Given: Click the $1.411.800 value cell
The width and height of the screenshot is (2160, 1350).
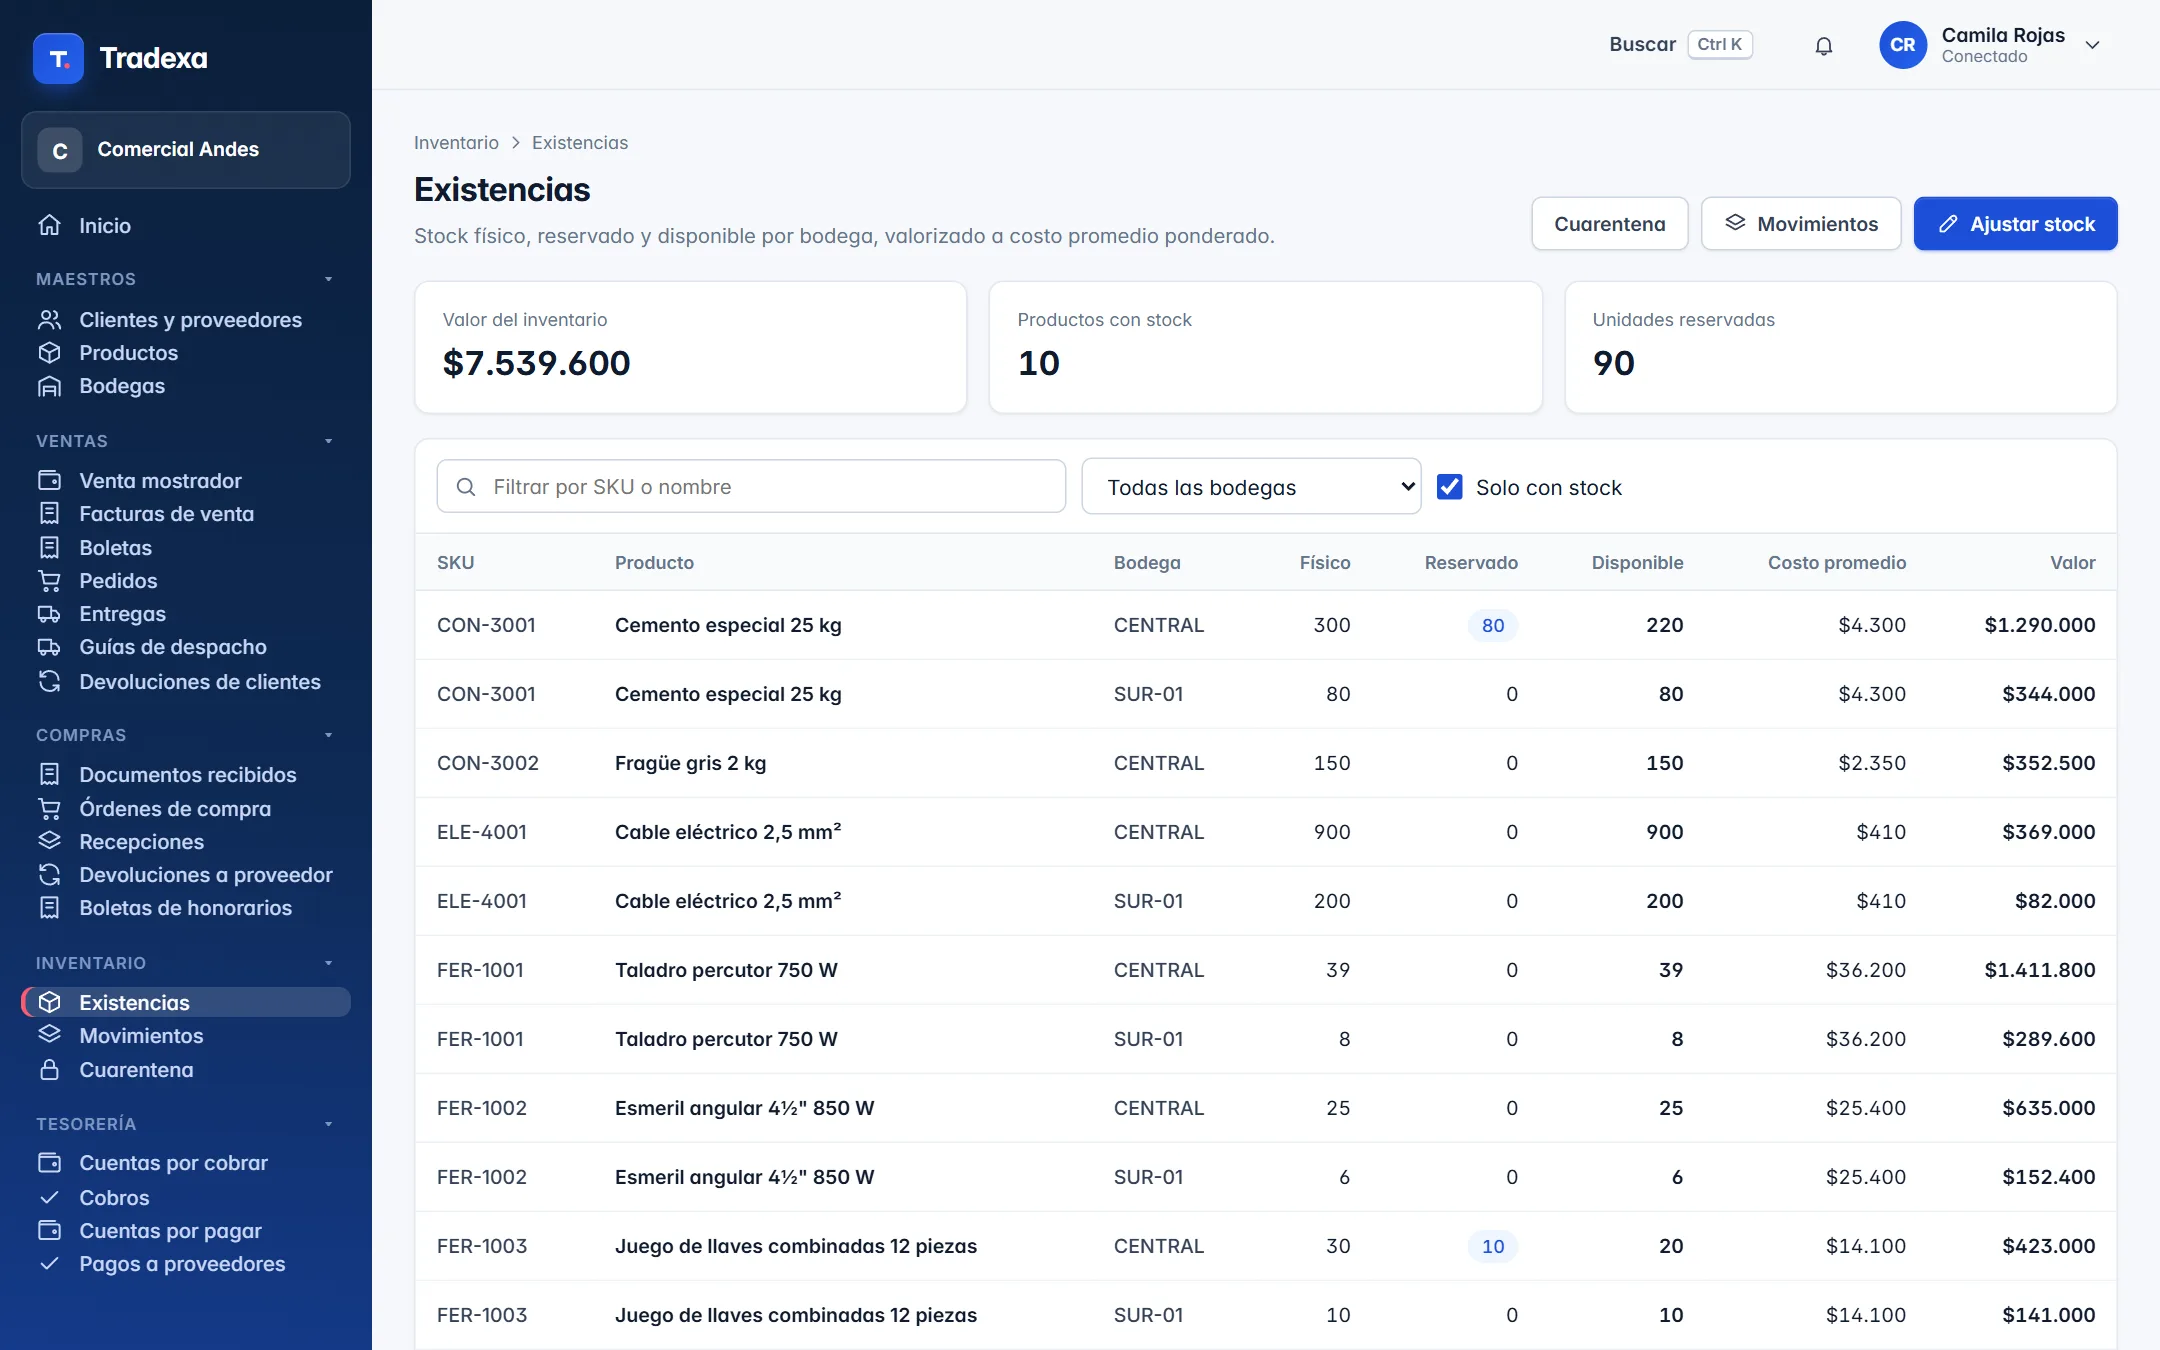Looking at the screenshot, I should coord(2039,970).
